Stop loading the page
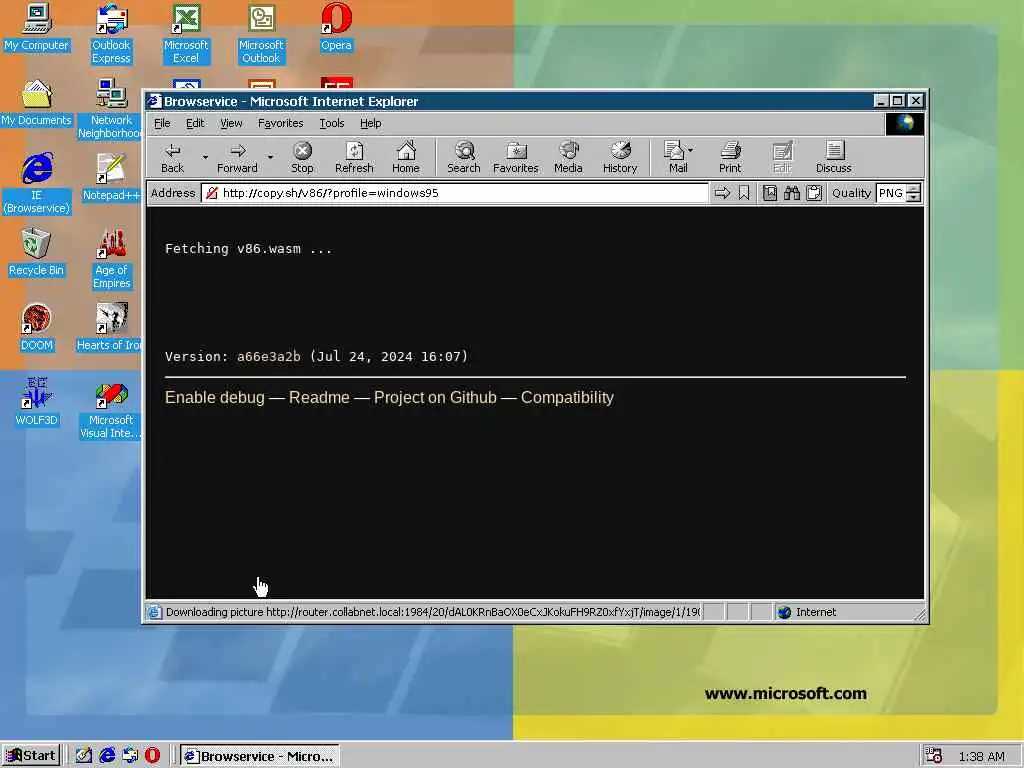1024x768 pixels. (x=302, y=157)
